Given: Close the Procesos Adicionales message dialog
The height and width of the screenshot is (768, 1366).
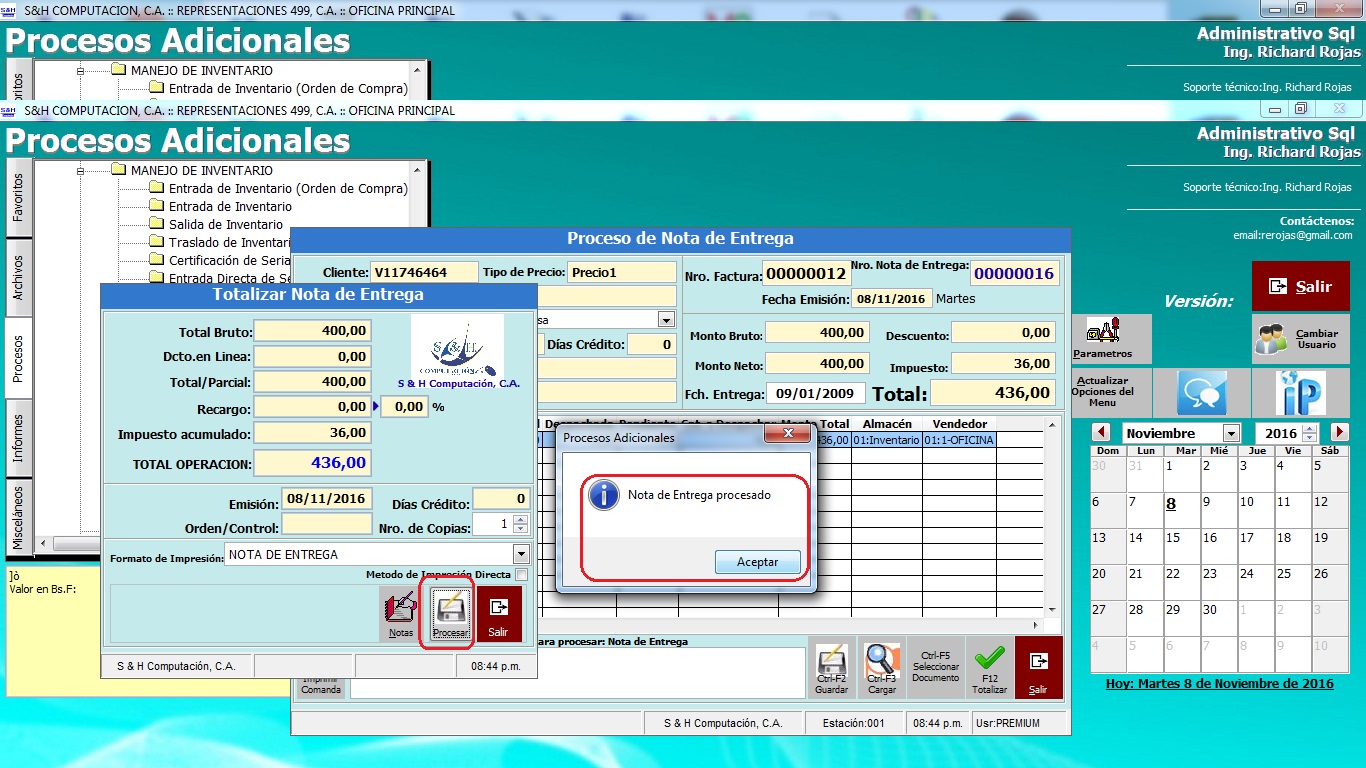Looking at the screenshot, I should tap(786, 434).
